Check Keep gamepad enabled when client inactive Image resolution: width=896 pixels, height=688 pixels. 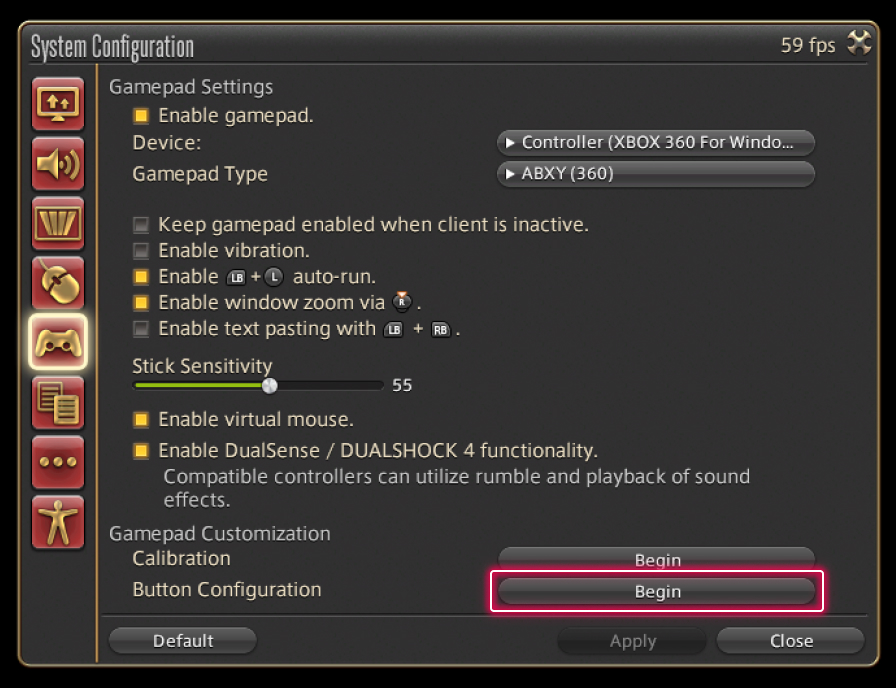click(x=141, y=225)
